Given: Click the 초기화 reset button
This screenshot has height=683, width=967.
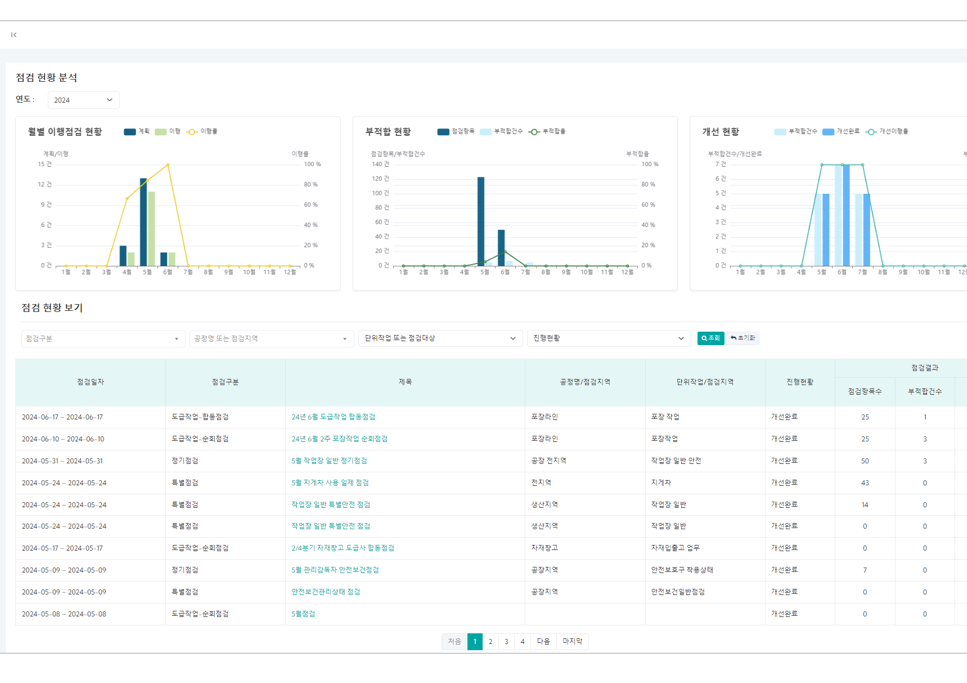Looking at the screenshot, I should click(743, 339).
